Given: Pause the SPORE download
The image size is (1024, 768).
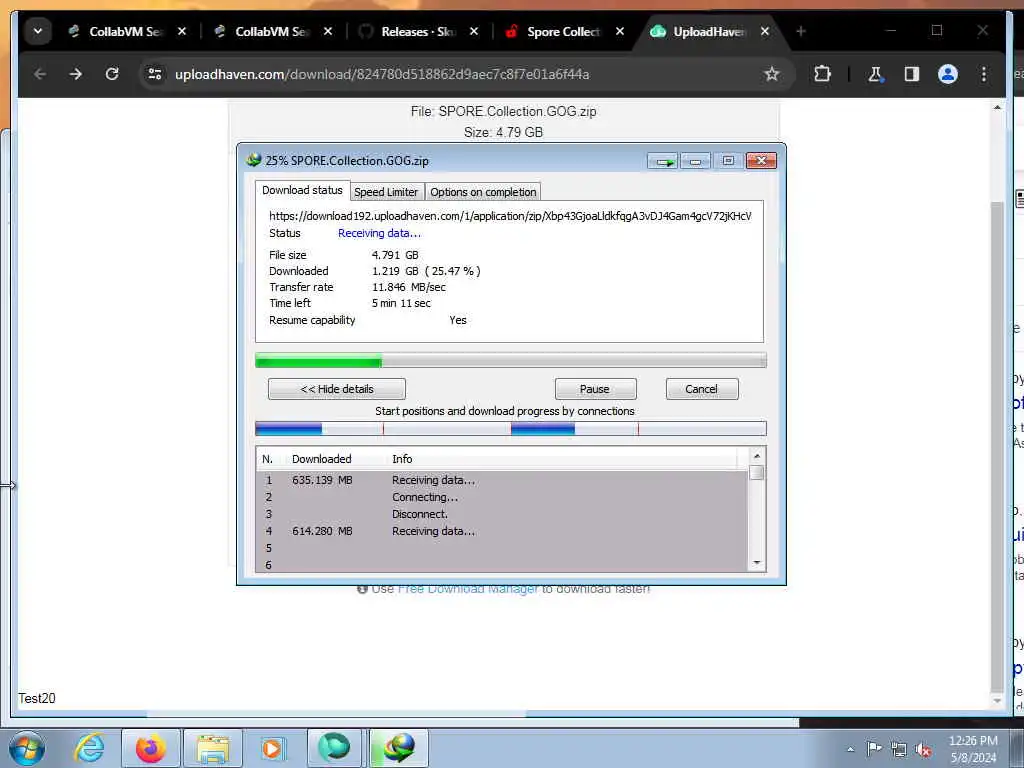Looking at the screenshot, I should [594, 389].
